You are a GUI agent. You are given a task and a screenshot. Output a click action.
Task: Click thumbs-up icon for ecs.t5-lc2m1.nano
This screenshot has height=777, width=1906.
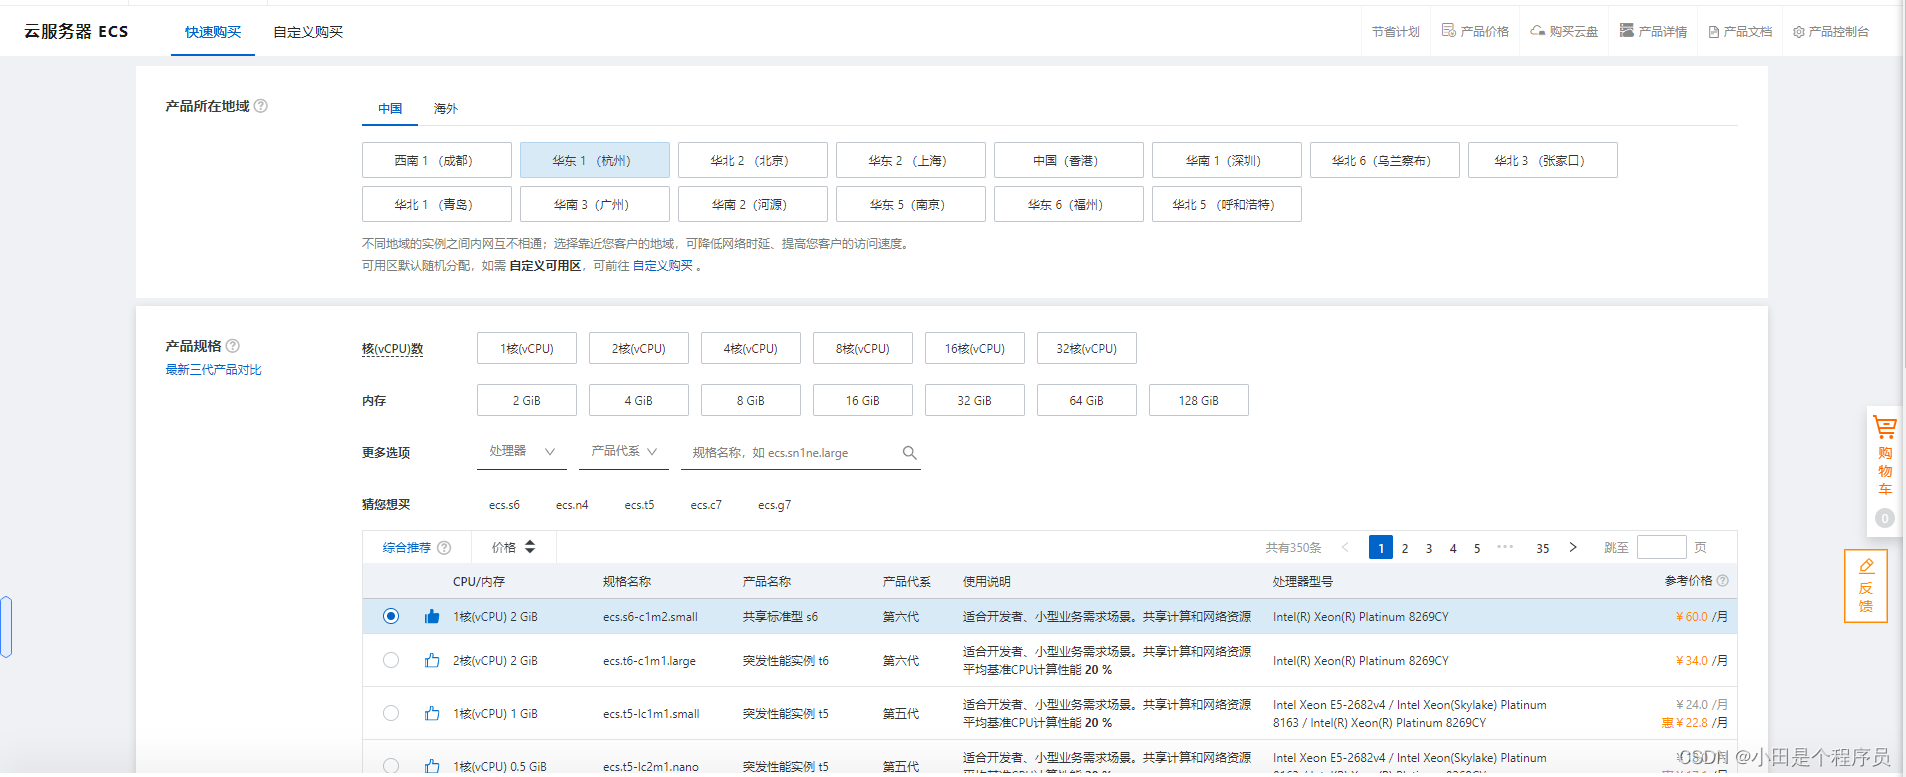[x=432, y=766]
